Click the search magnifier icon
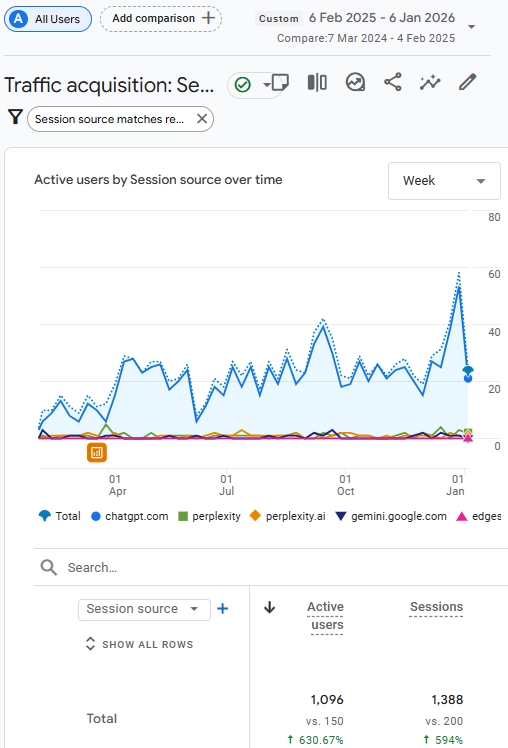The height and width of the screenshot is (748, 508). 49,568
